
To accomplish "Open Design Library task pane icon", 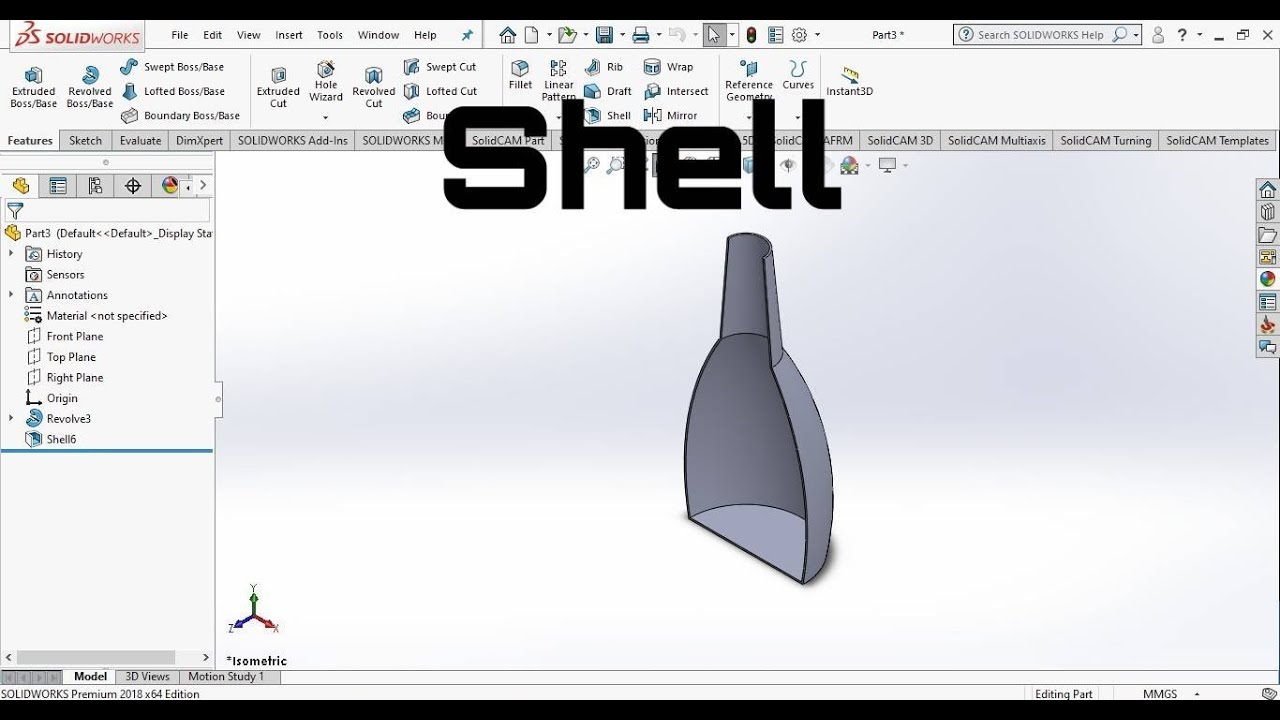I will coord(1268,212).
